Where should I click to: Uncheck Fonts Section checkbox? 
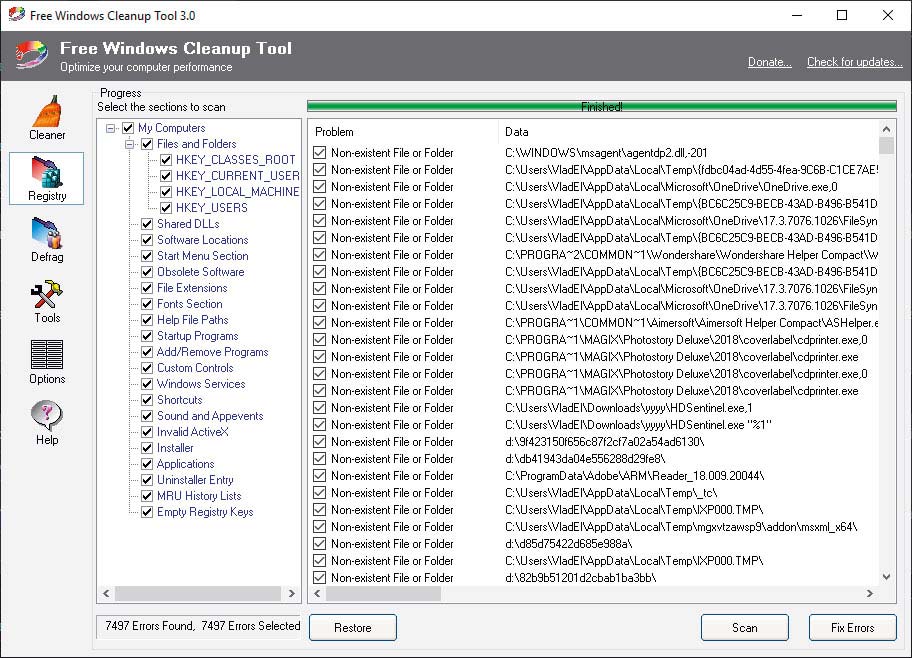[147, 304]
